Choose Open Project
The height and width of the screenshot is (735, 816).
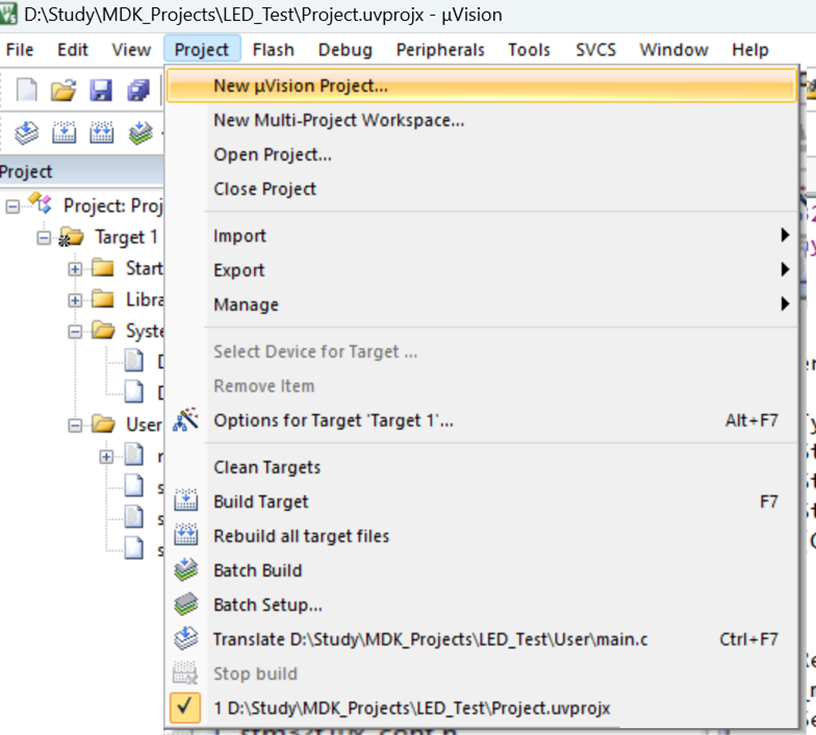(481, 155)
